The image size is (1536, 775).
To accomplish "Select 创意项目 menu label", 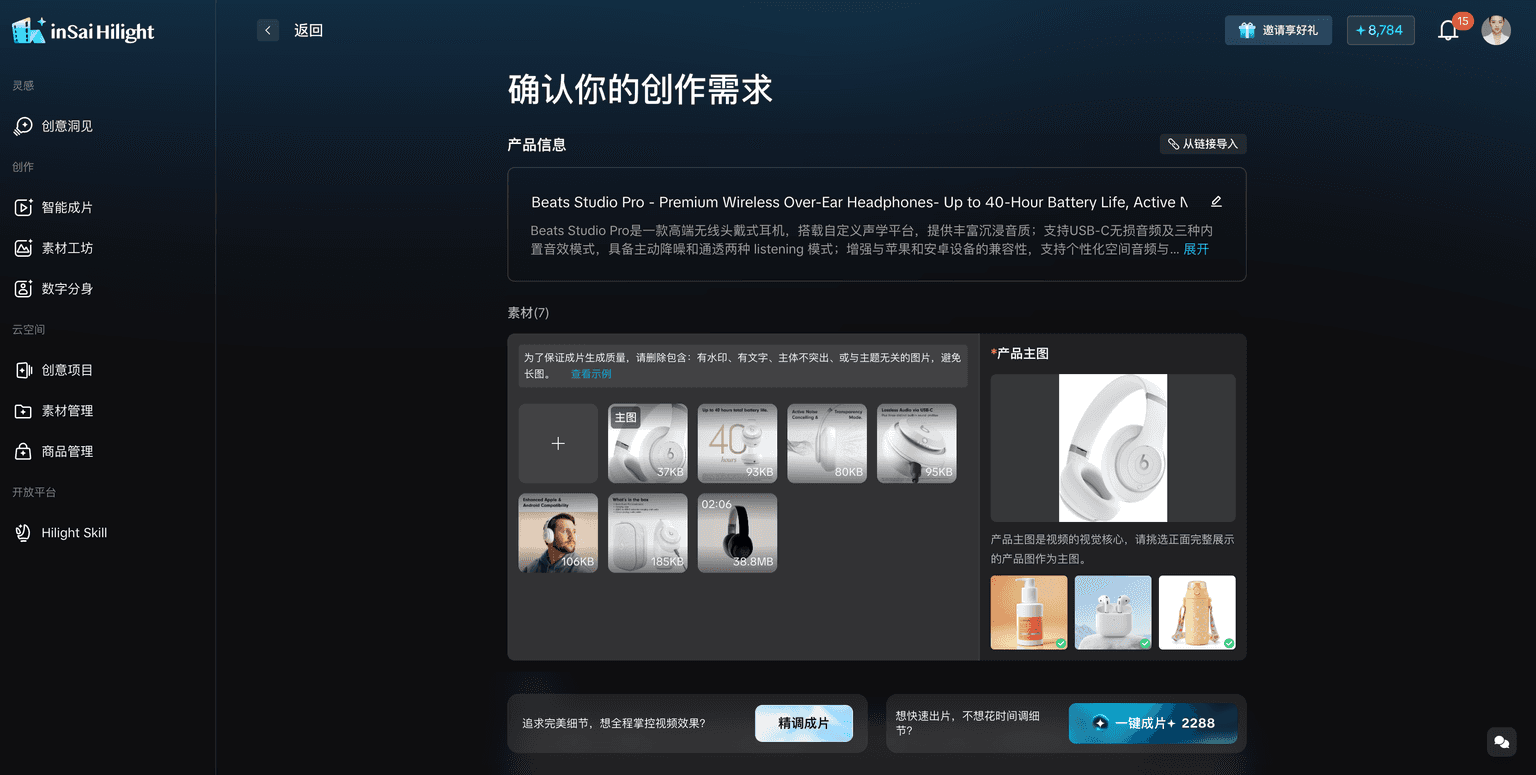I will coord(67,370).
